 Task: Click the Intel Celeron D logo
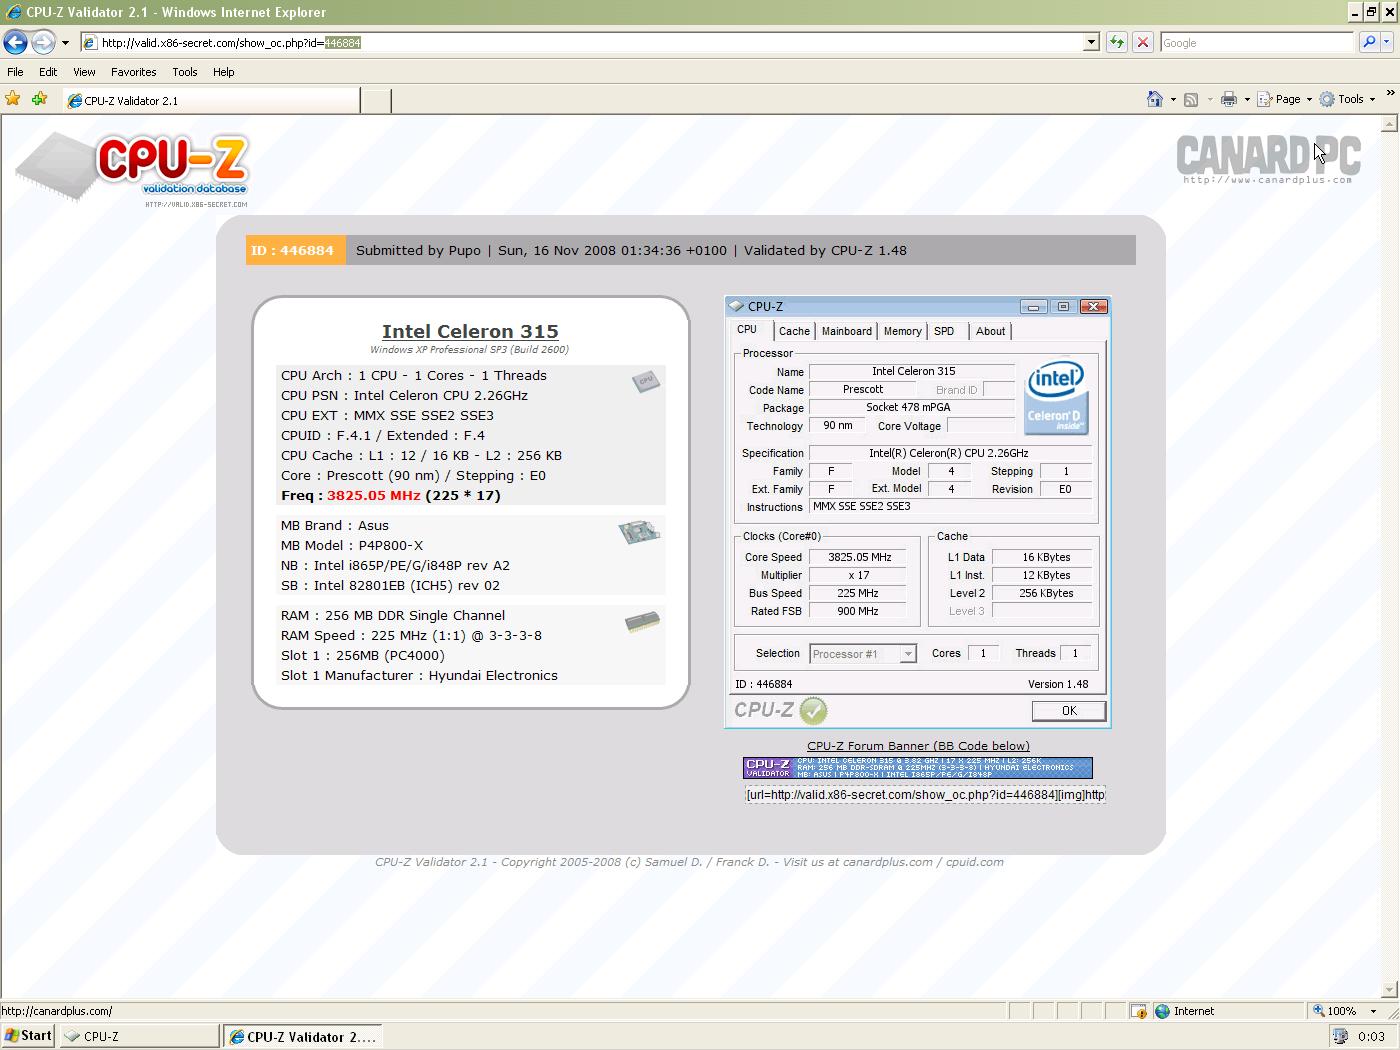[x=1056, y=397]
